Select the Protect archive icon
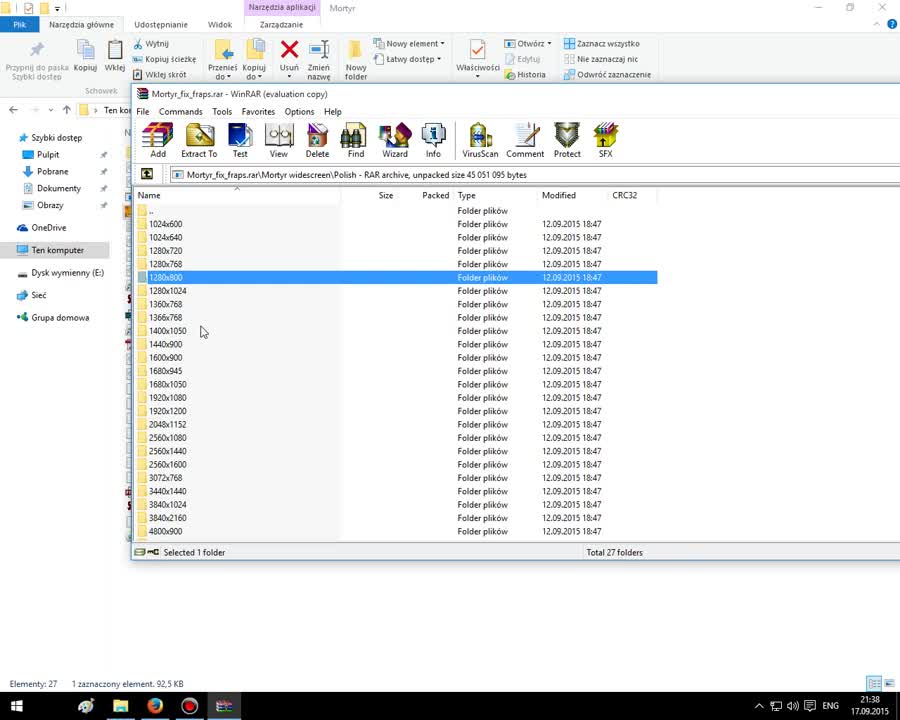Viewport: 900px width, 720px height. [567, 138]
